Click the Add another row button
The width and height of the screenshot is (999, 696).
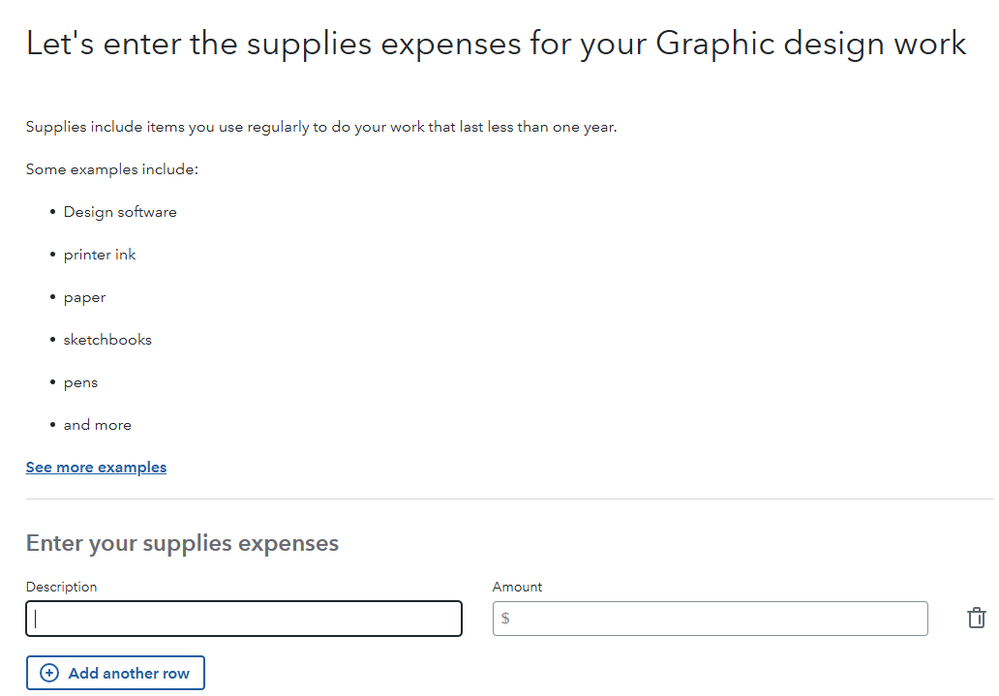[x=115, y=672]
